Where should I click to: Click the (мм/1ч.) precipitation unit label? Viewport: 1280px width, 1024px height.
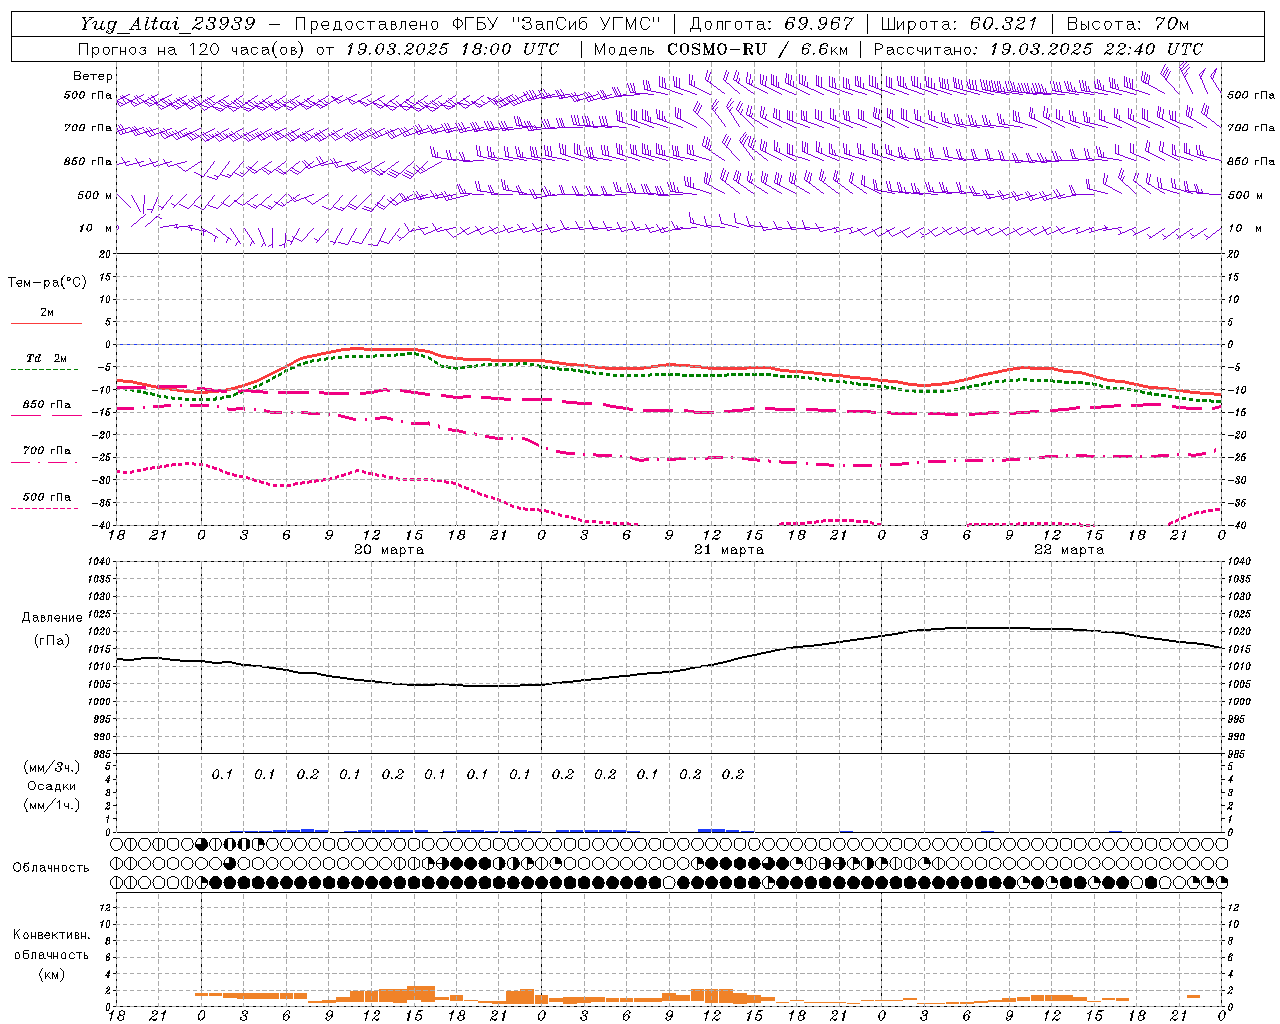pyautogui.click(x=52, y=805)
